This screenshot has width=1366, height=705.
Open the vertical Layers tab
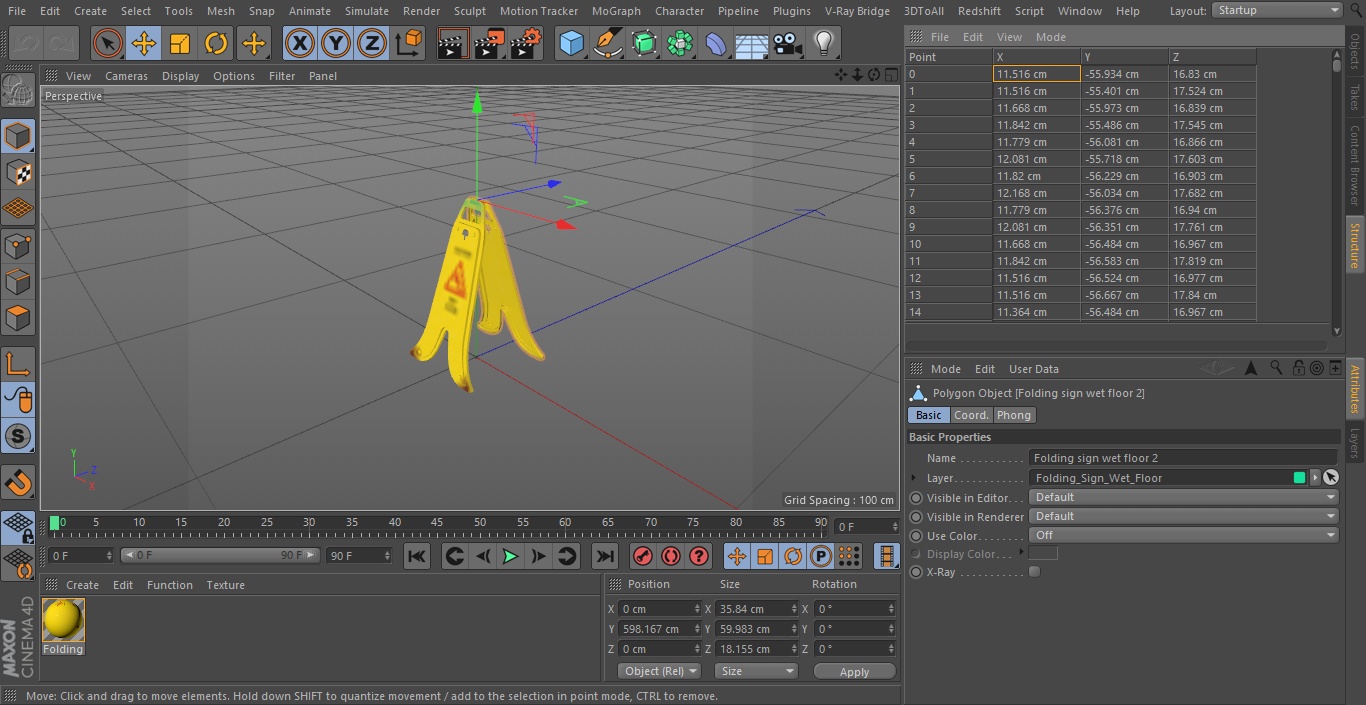tap(1355, 443)
